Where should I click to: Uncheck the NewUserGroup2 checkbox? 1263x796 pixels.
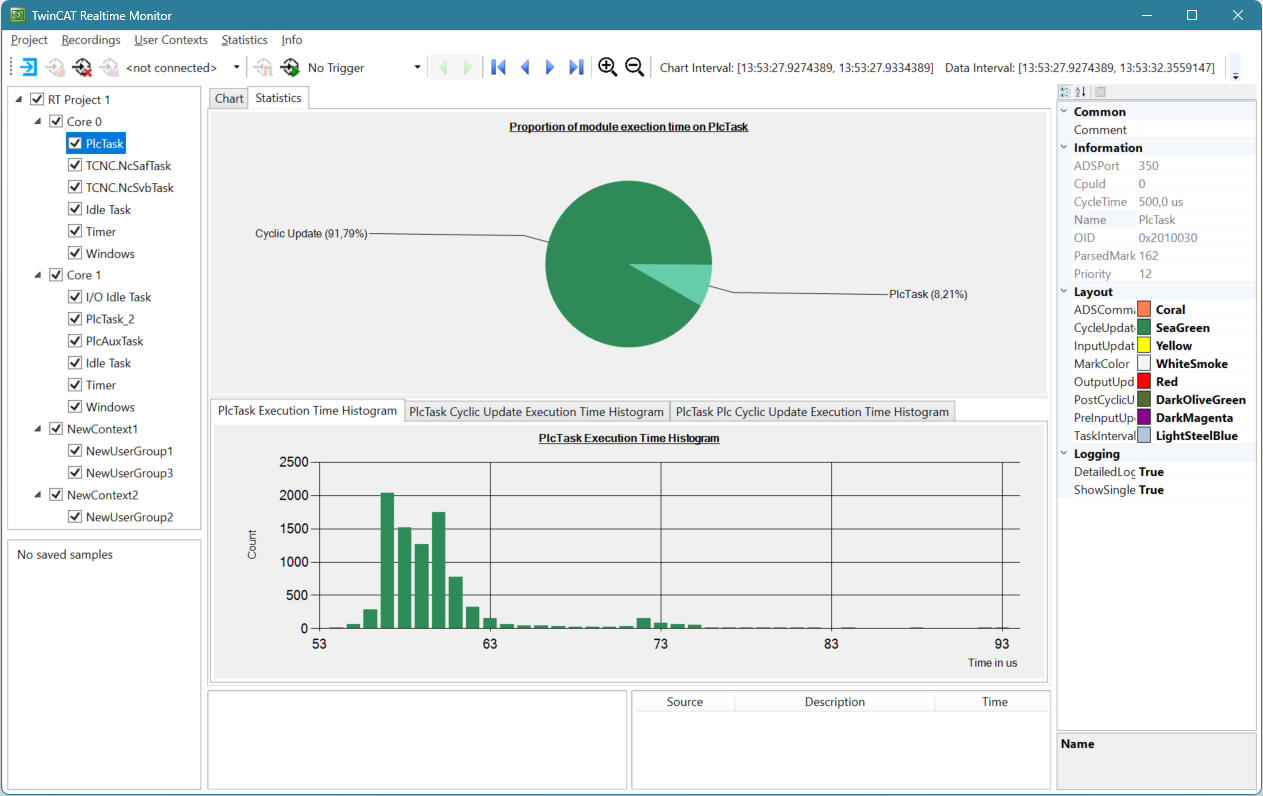(75, 517)
